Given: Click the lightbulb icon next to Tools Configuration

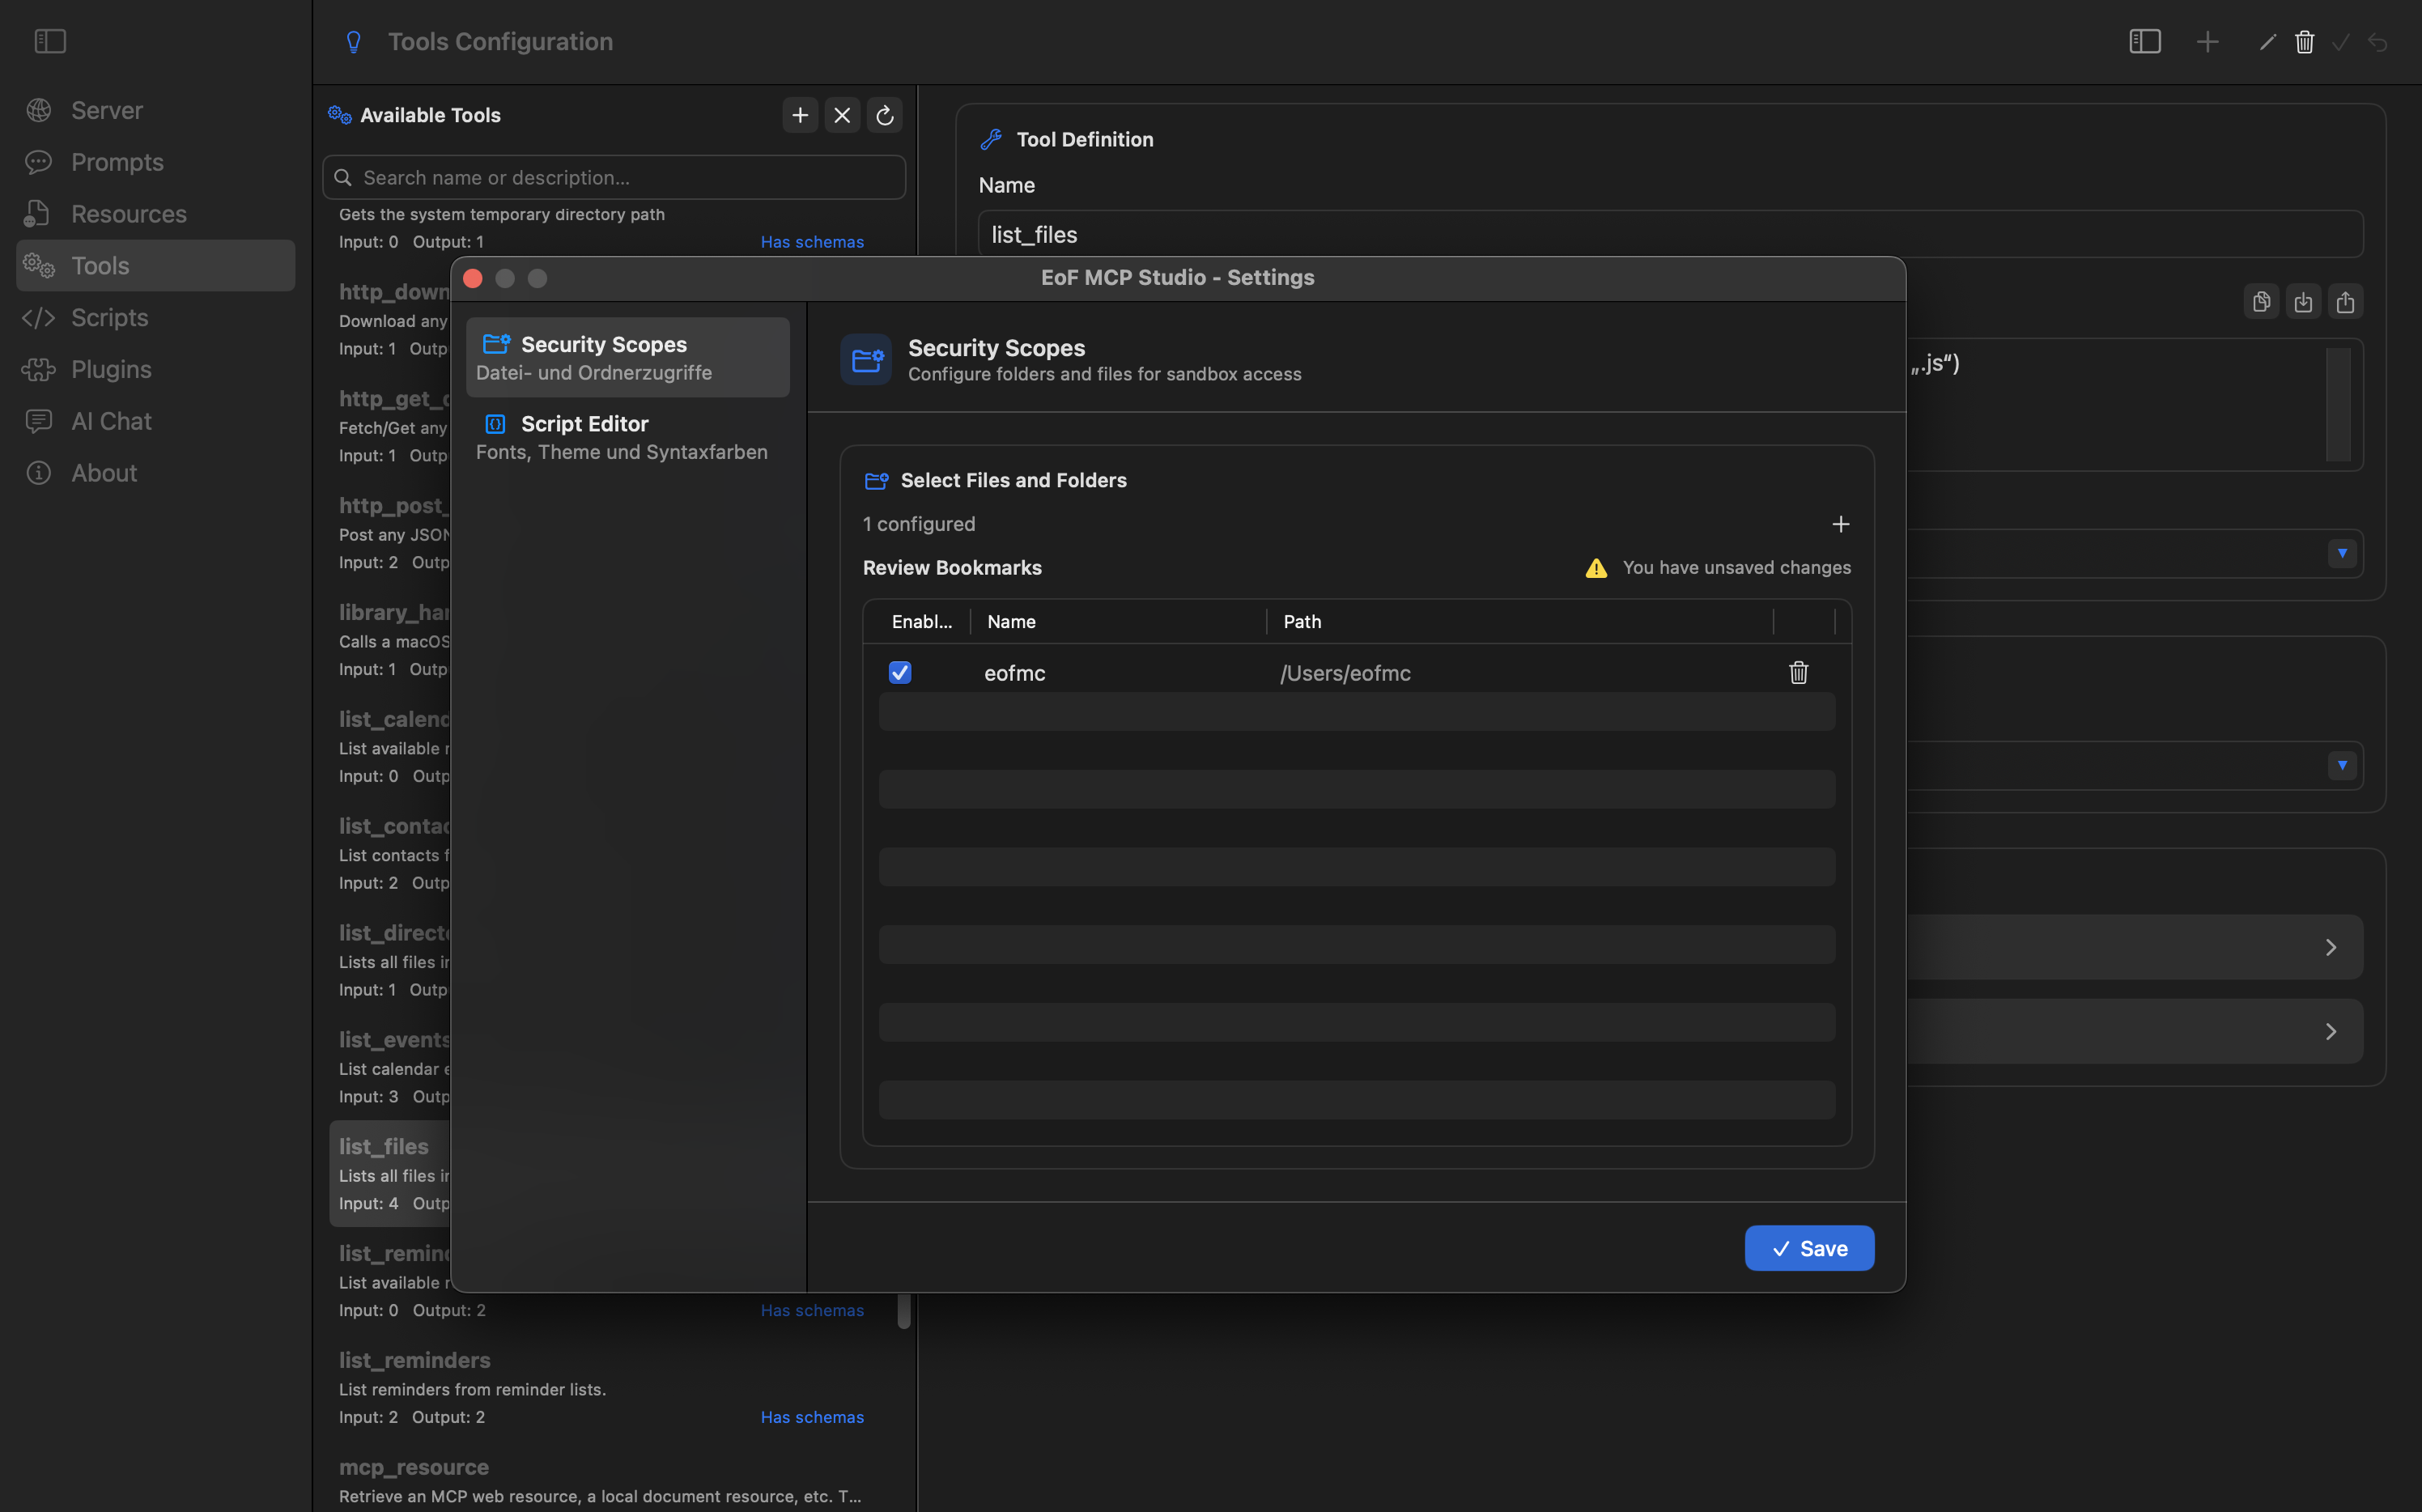Looking at the screenshot, I should (x=353, y=42).
